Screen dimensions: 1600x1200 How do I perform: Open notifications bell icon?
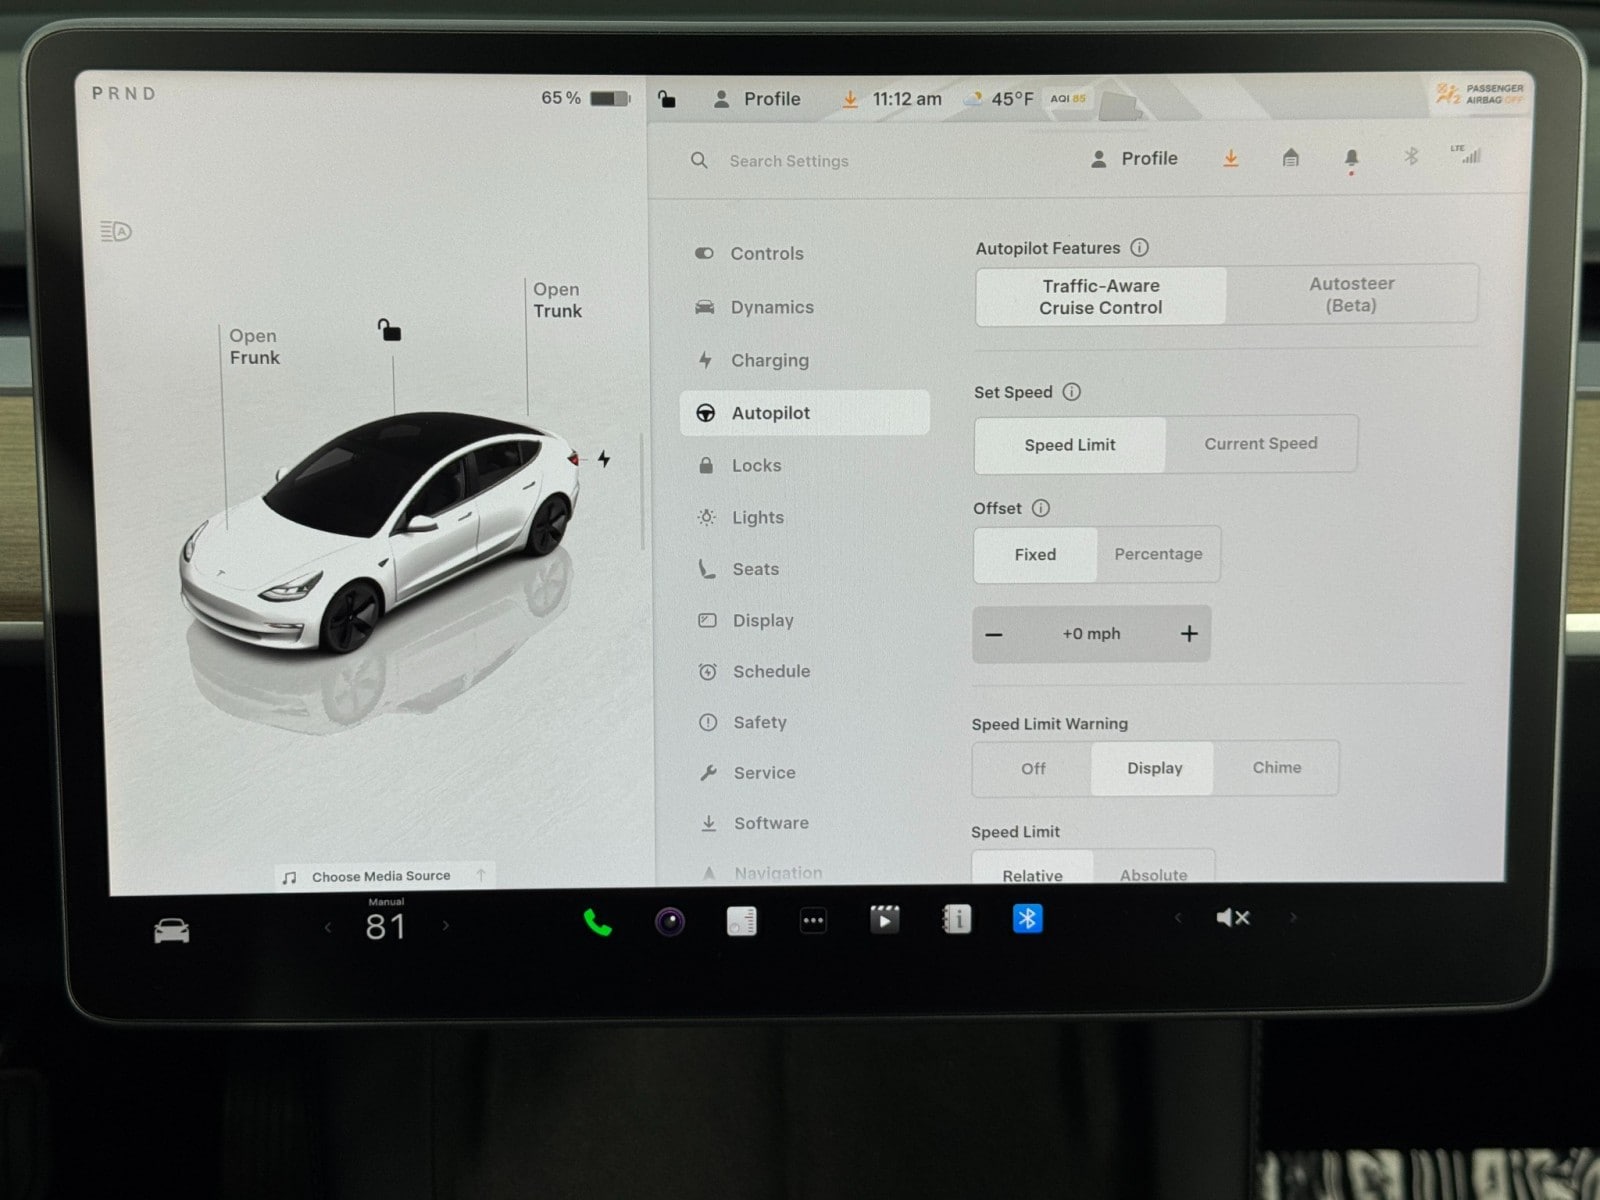(x=1351, y=159)
